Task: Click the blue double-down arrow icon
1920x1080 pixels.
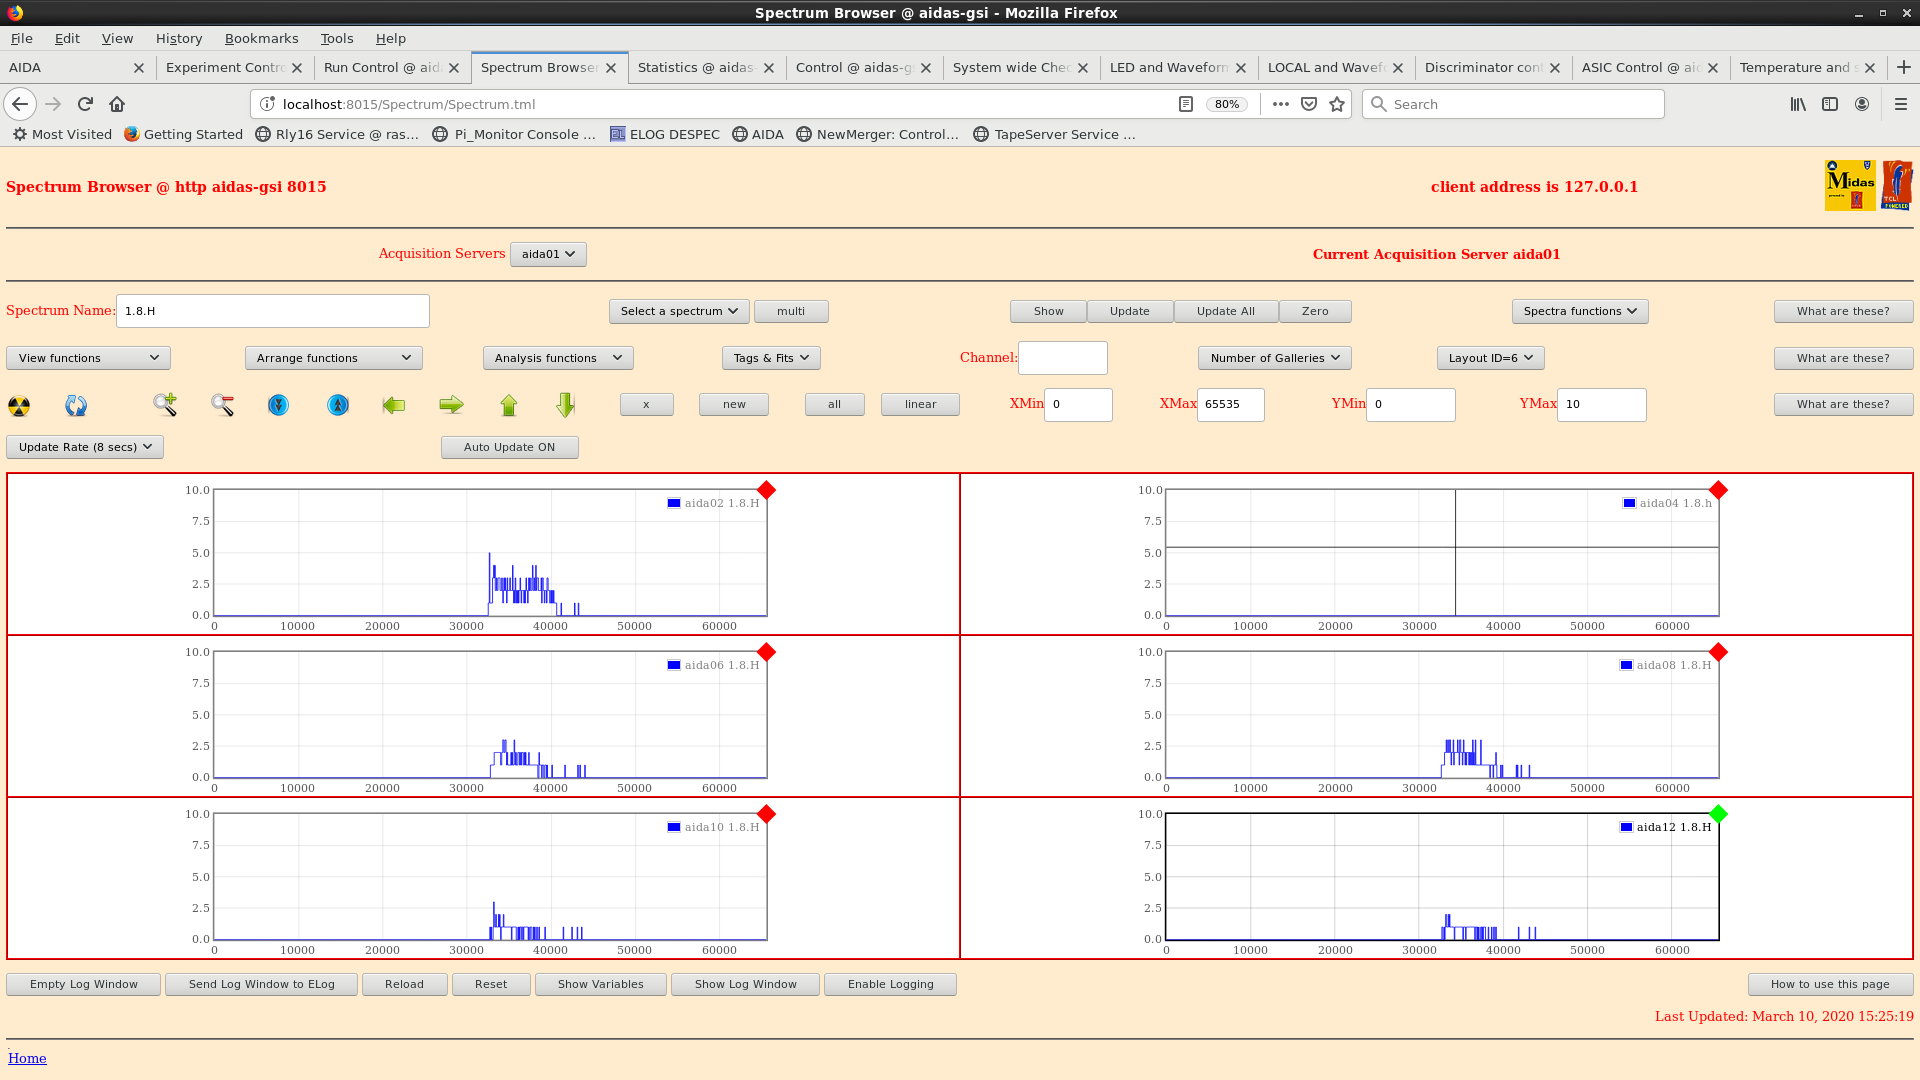Action: [x=278, y=405]
